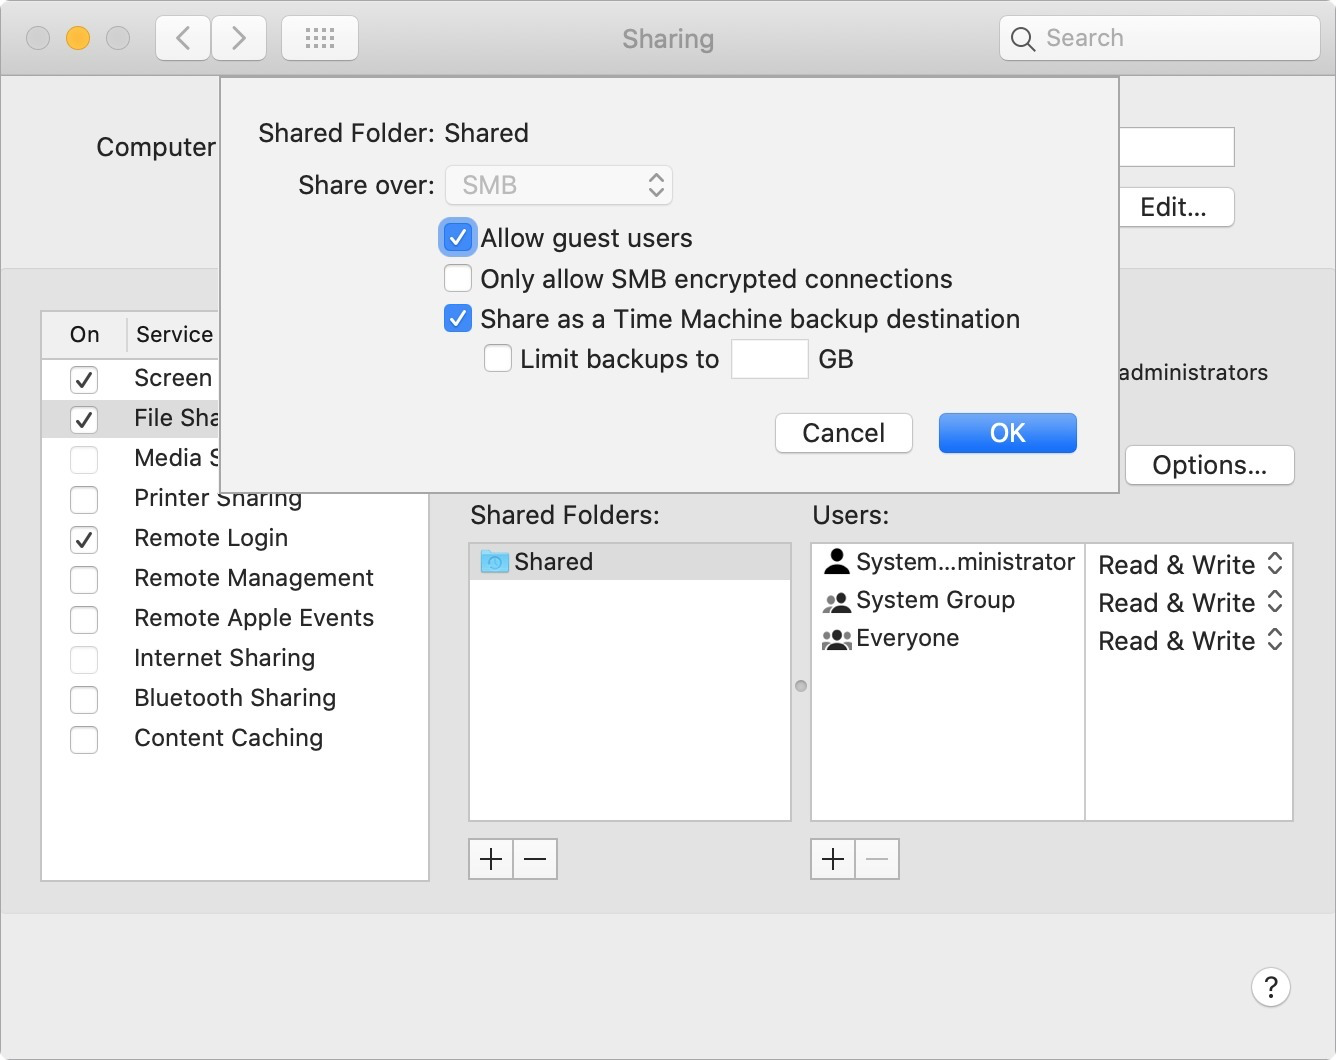Click the Cancel button
The width and height of the screenshot is (1336, 1060).
point(843,433)
